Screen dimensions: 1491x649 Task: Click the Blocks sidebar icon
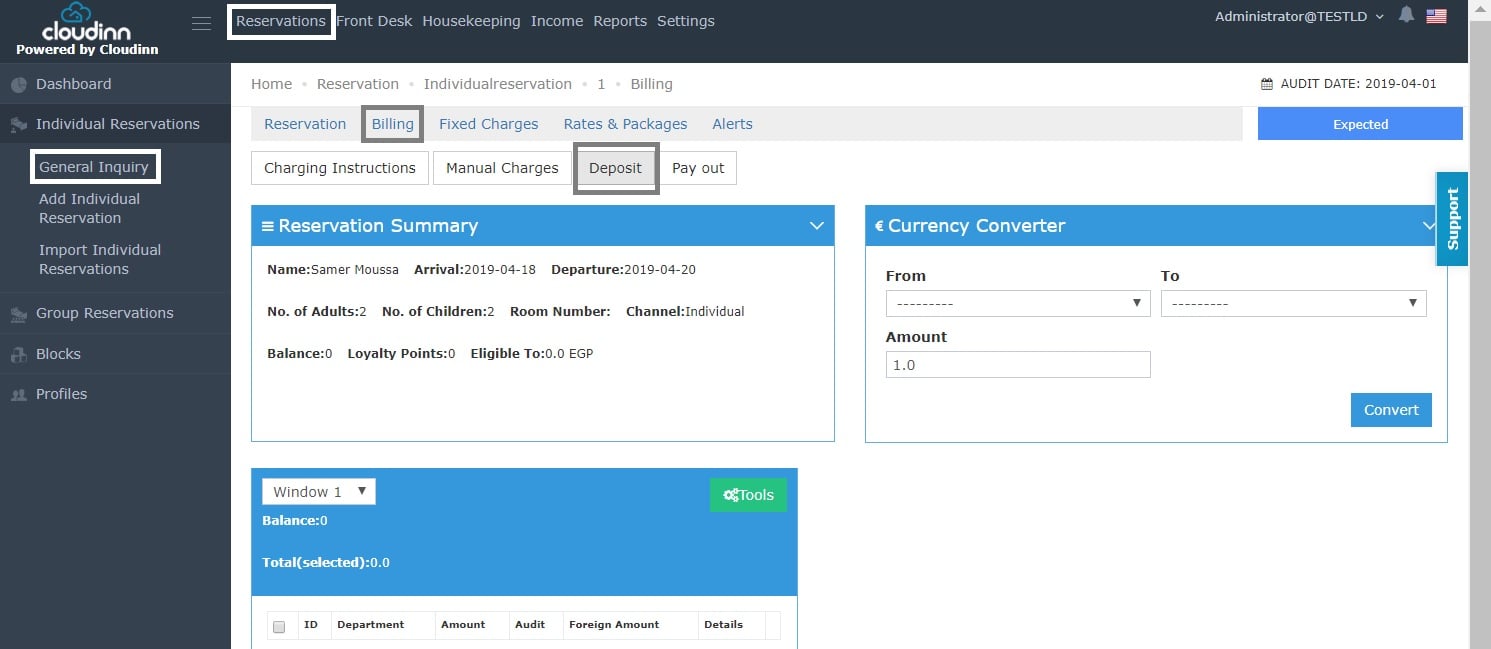pos(19,355)
